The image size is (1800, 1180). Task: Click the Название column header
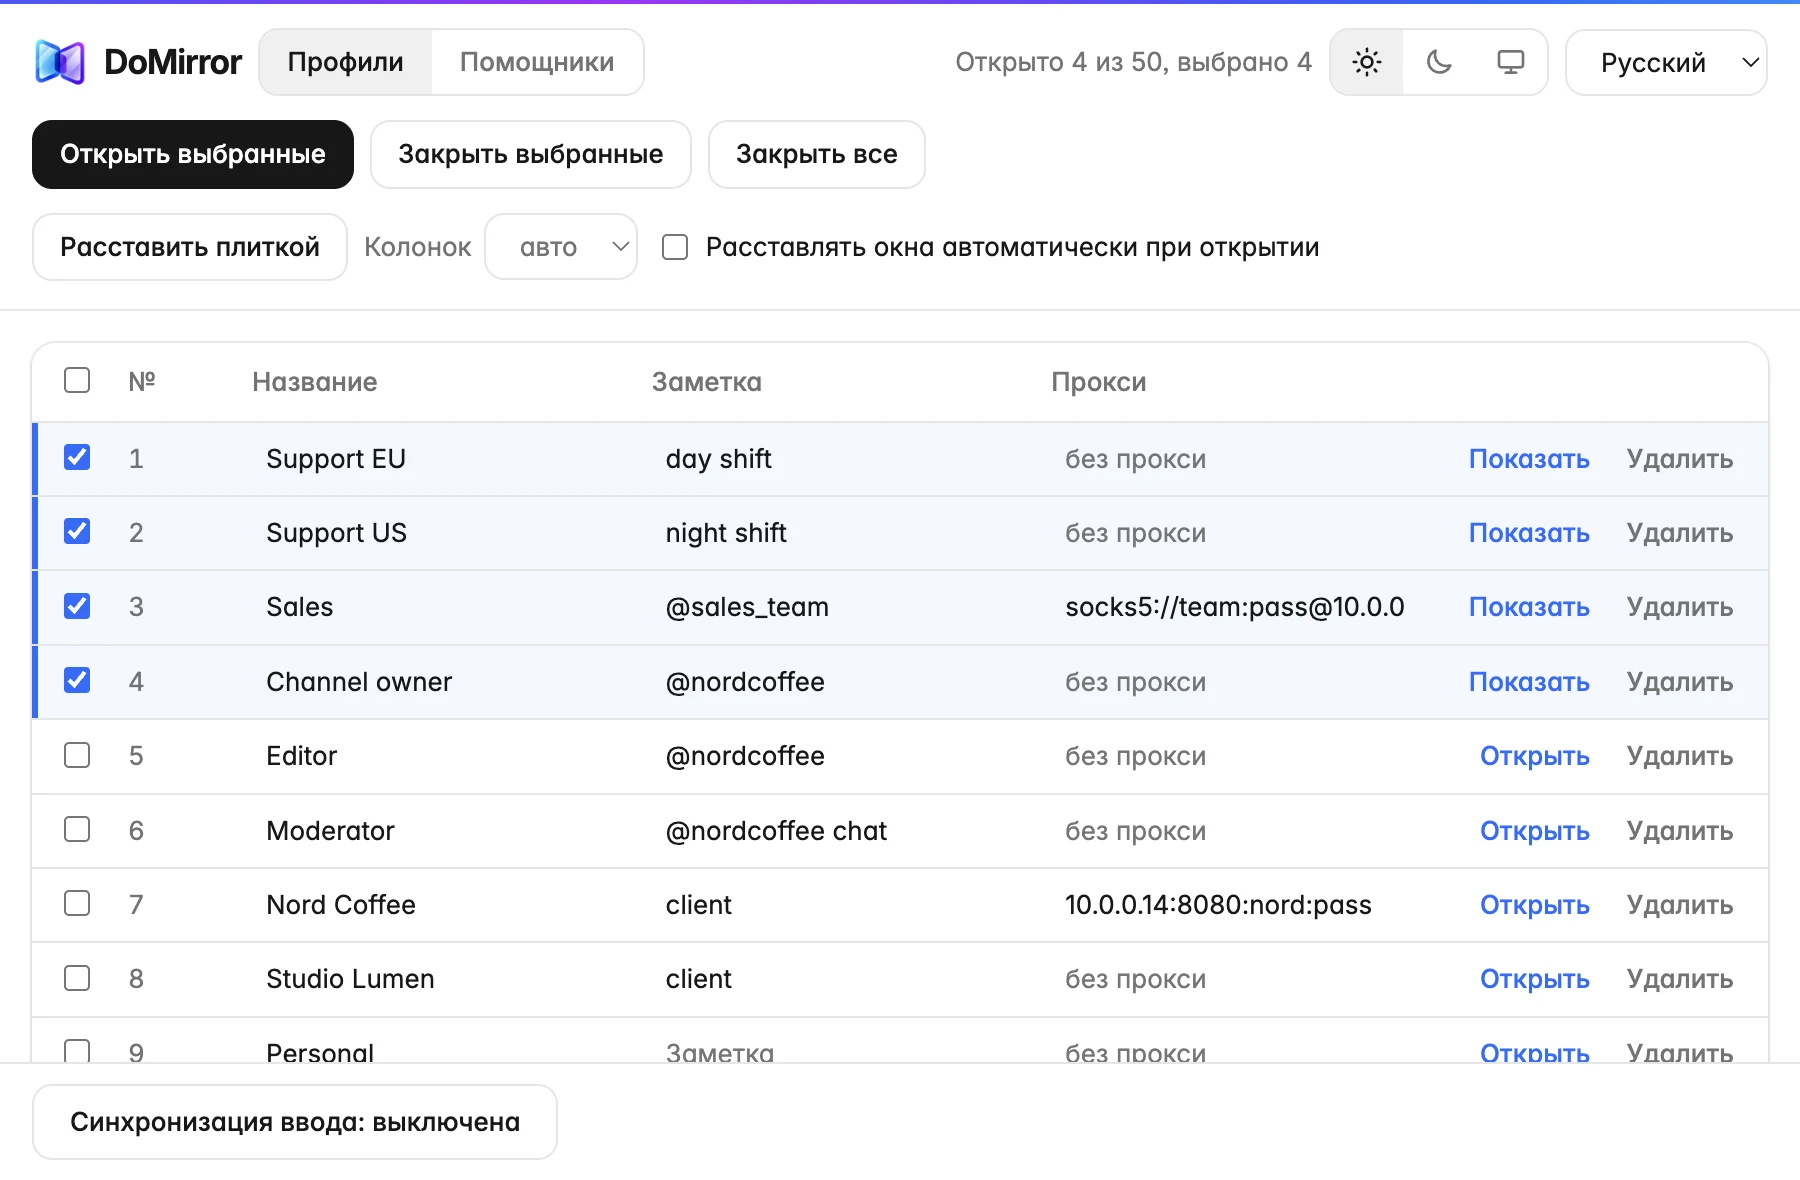click(315, 382)
